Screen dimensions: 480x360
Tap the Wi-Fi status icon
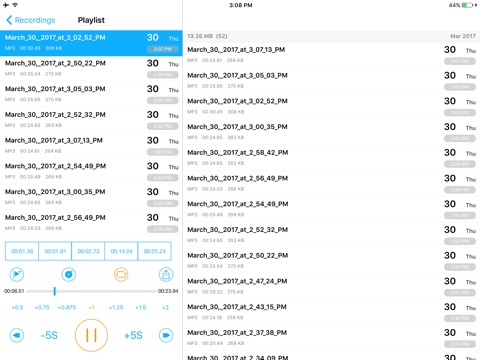[15, 5]
